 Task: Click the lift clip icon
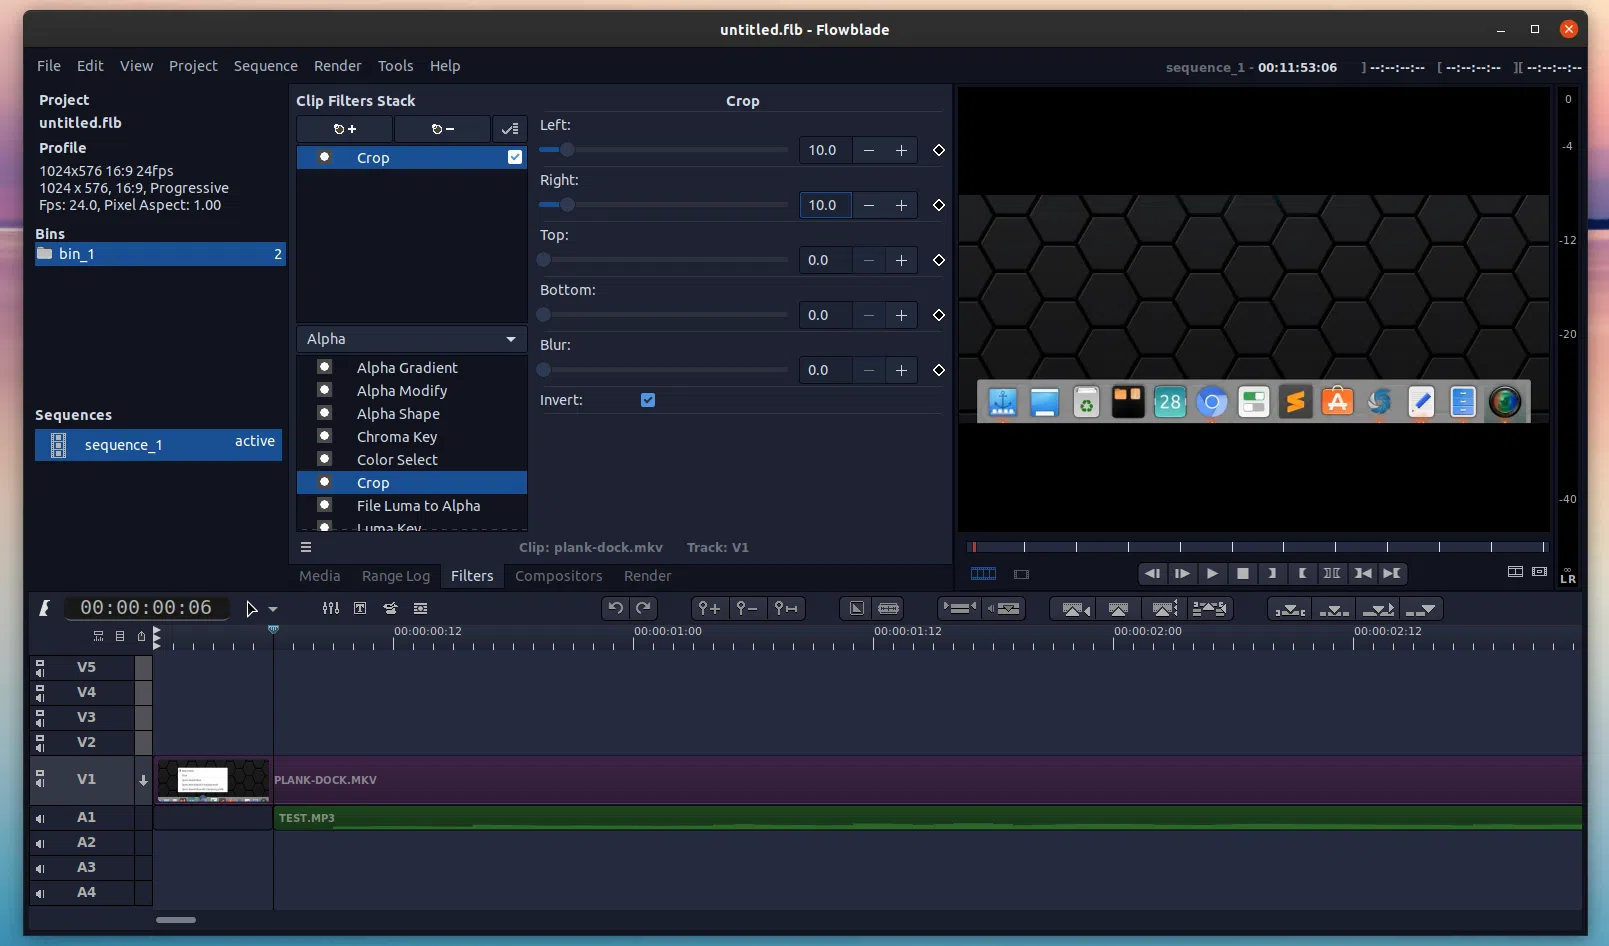click(1119, 608)
